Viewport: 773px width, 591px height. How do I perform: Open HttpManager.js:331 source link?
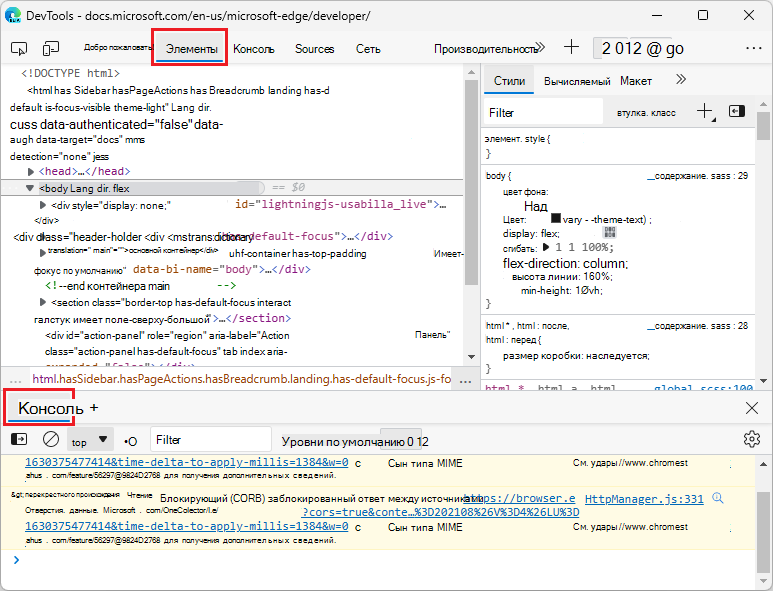coord(644,499)
